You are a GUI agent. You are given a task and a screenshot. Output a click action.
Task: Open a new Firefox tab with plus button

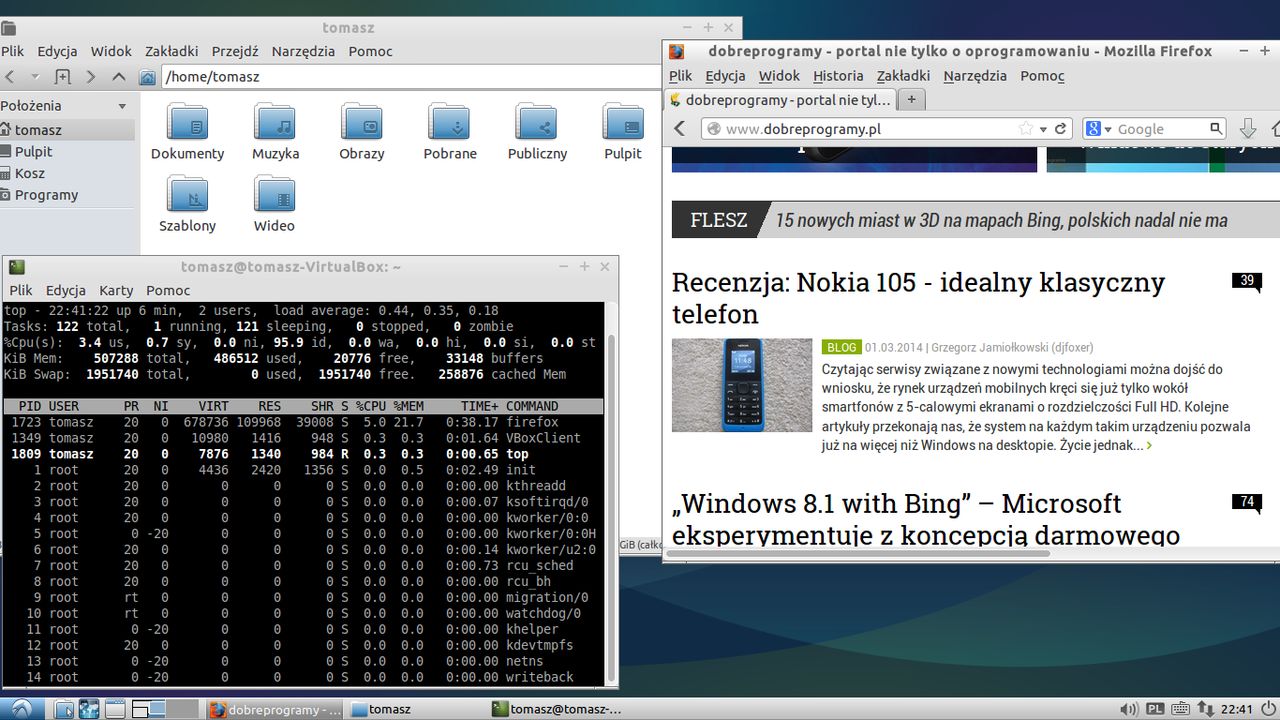[911, 100]
